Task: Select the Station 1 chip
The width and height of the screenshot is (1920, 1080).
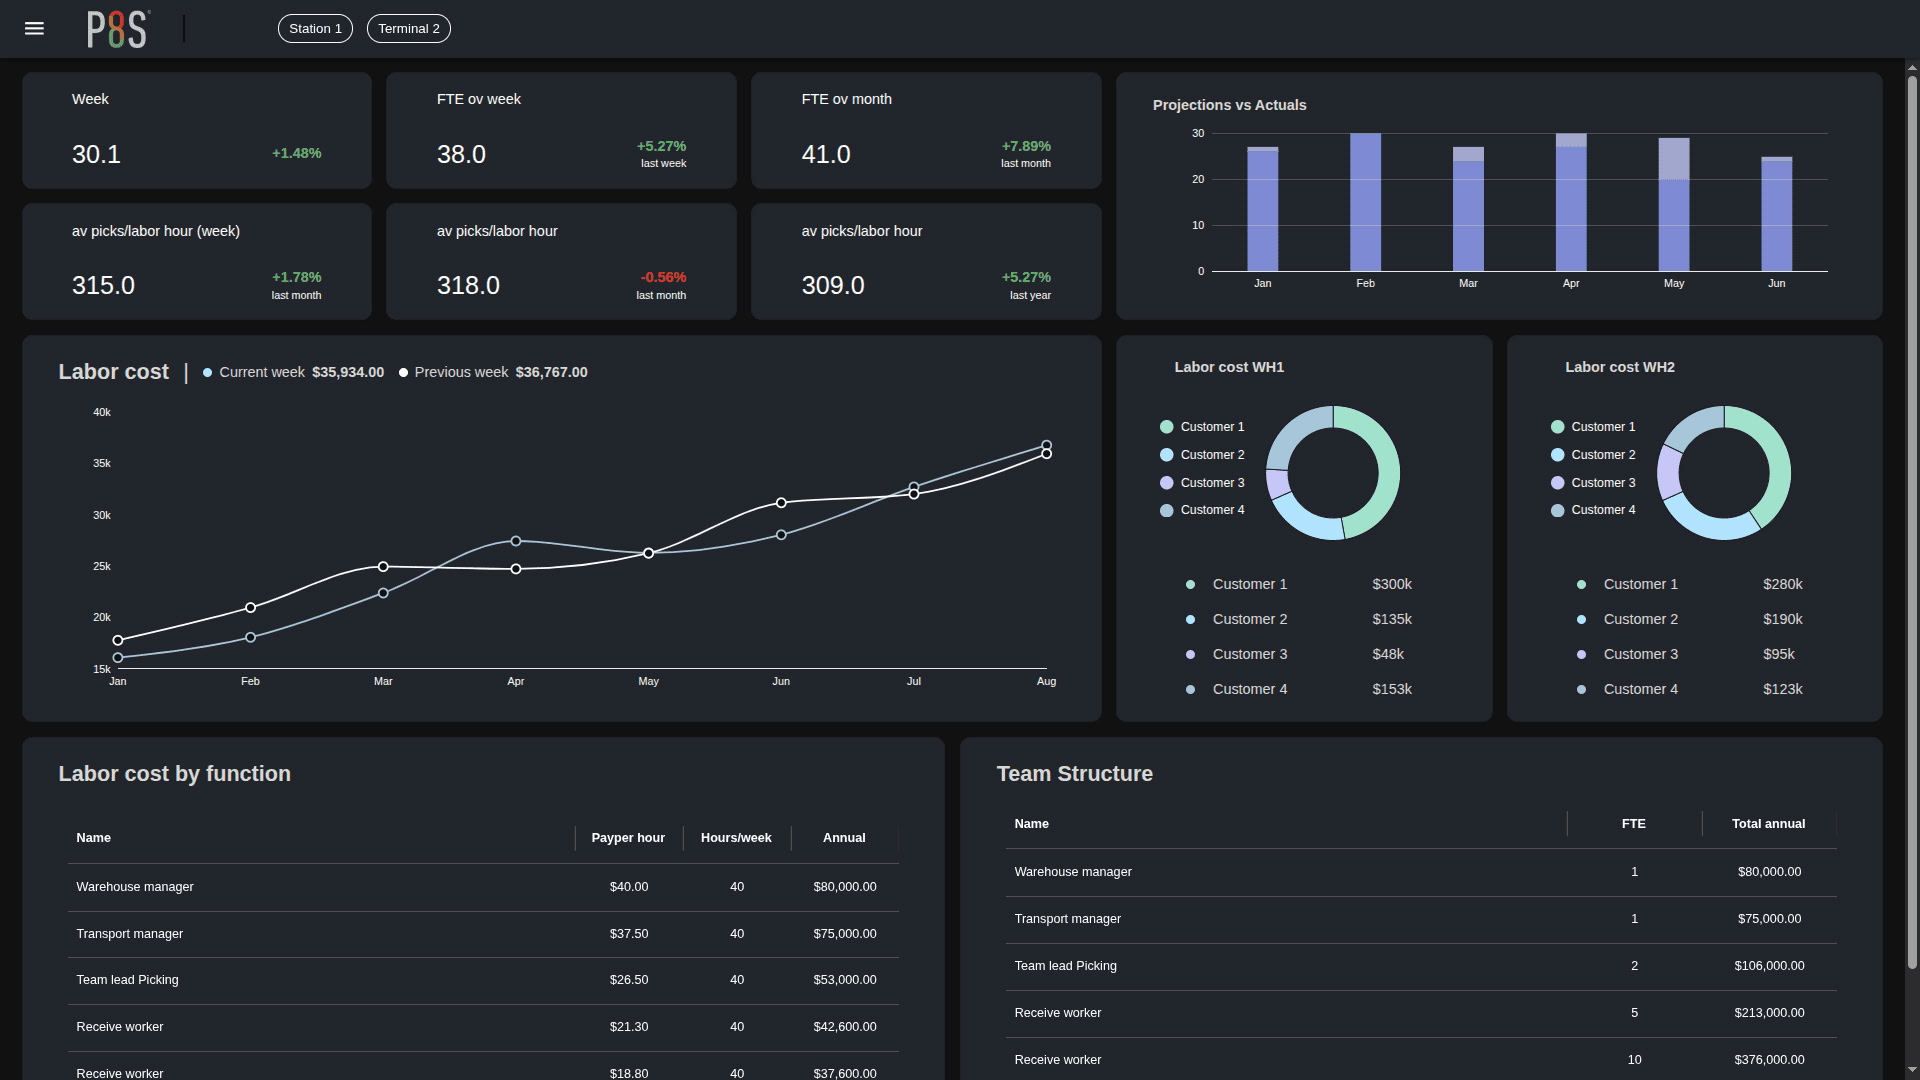Action: point(315,28)
